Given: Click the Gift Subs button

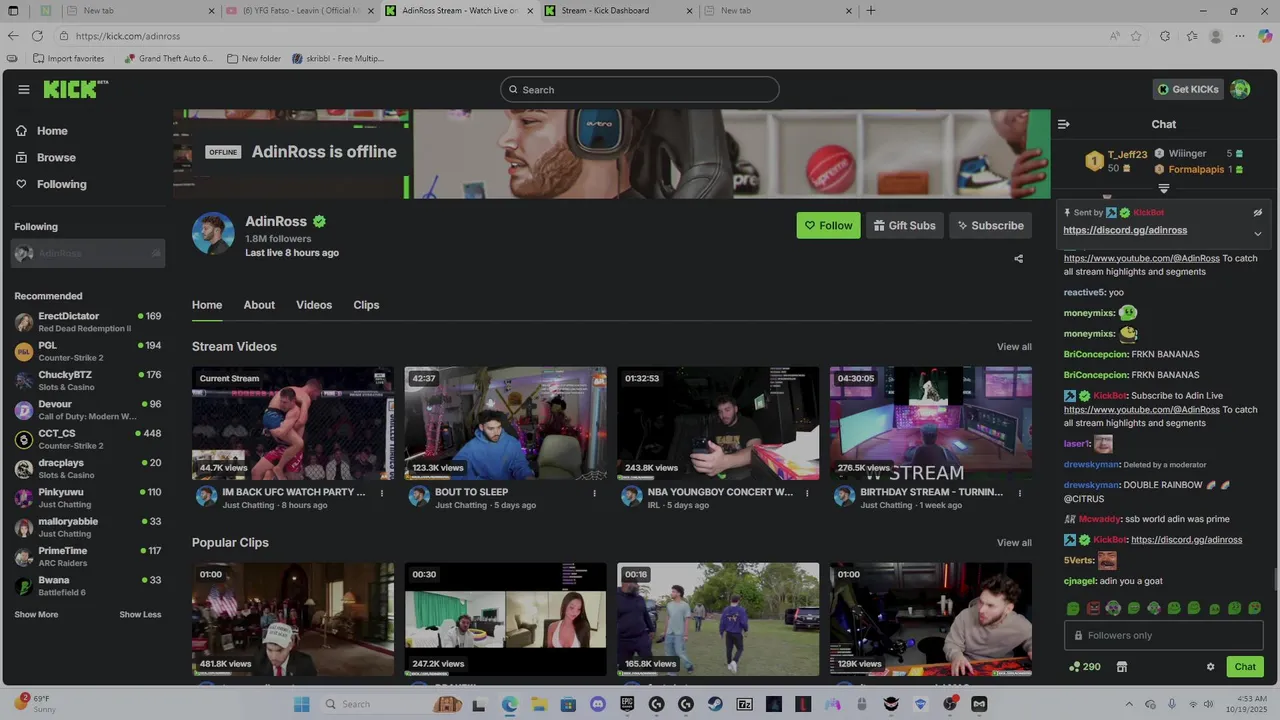Looking at the screenshot, I should tap(904, 225).
